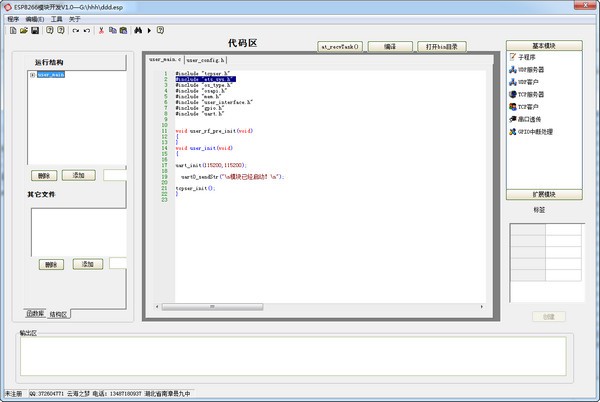Click 添加 under the 其它文件 list
This screenshot has width=600, height=402.
88,264
